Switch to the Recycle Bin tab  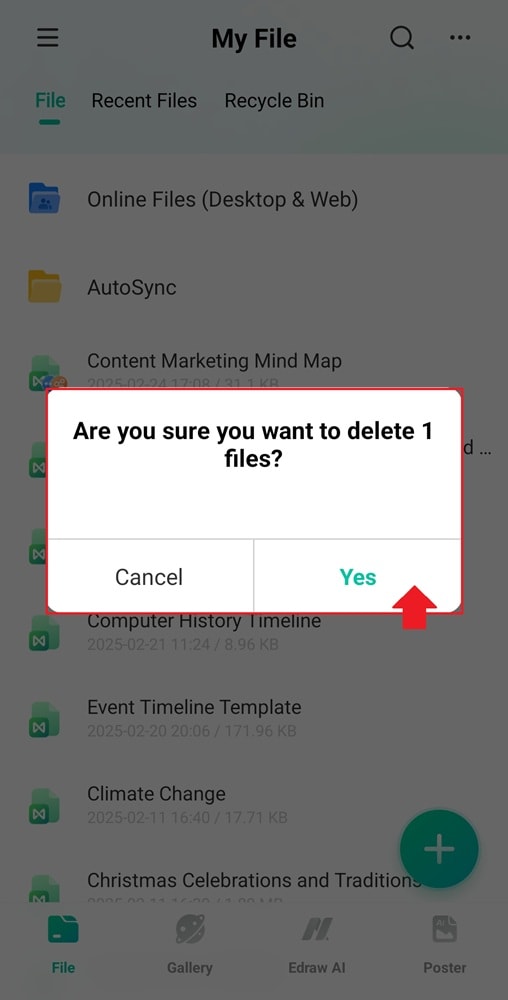tap(274, 101)
